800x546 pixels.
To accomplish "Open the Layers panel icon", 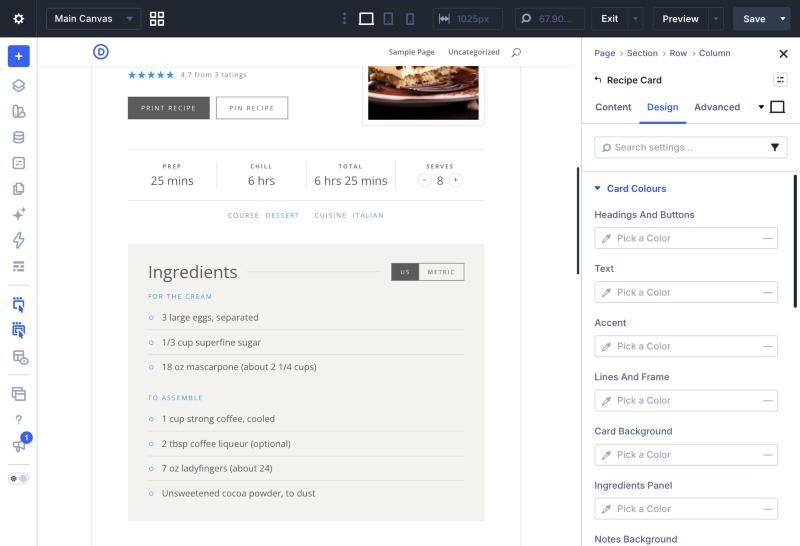I will 18,85.
